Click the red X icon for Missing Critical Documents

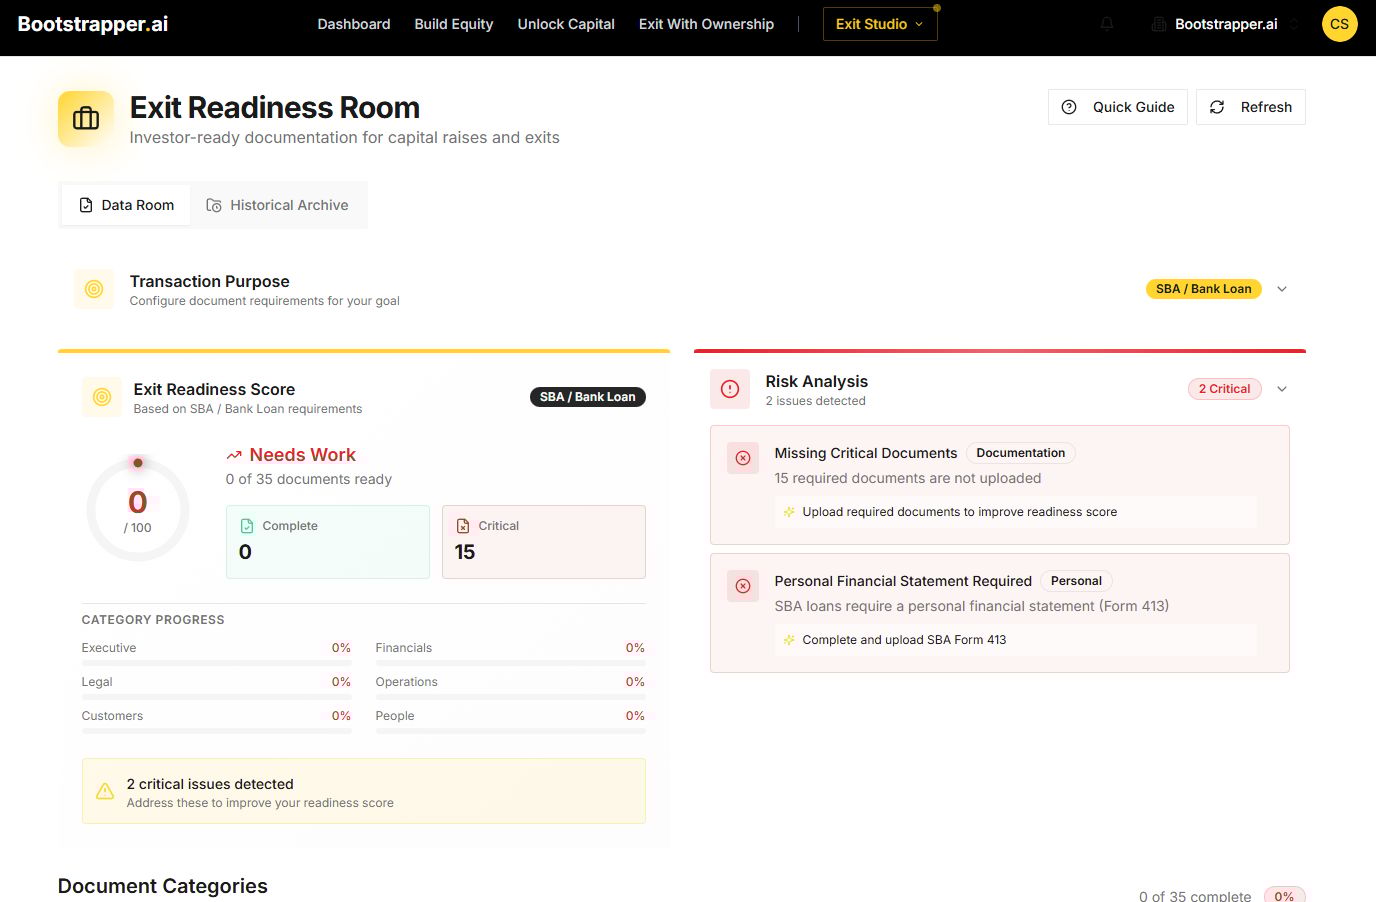[x=743, y=458]
